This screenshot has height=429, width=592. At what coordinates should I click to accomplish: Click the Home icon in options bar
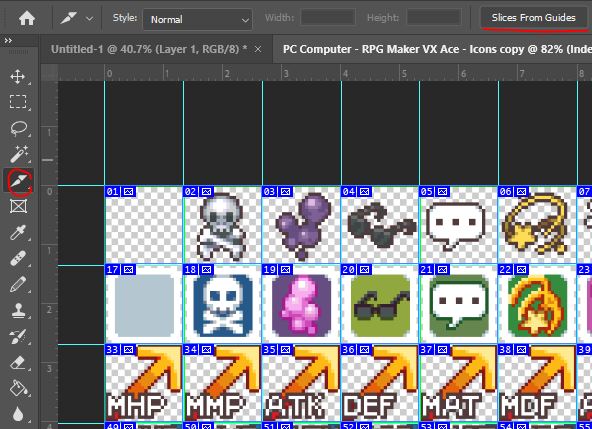point(27,18)
